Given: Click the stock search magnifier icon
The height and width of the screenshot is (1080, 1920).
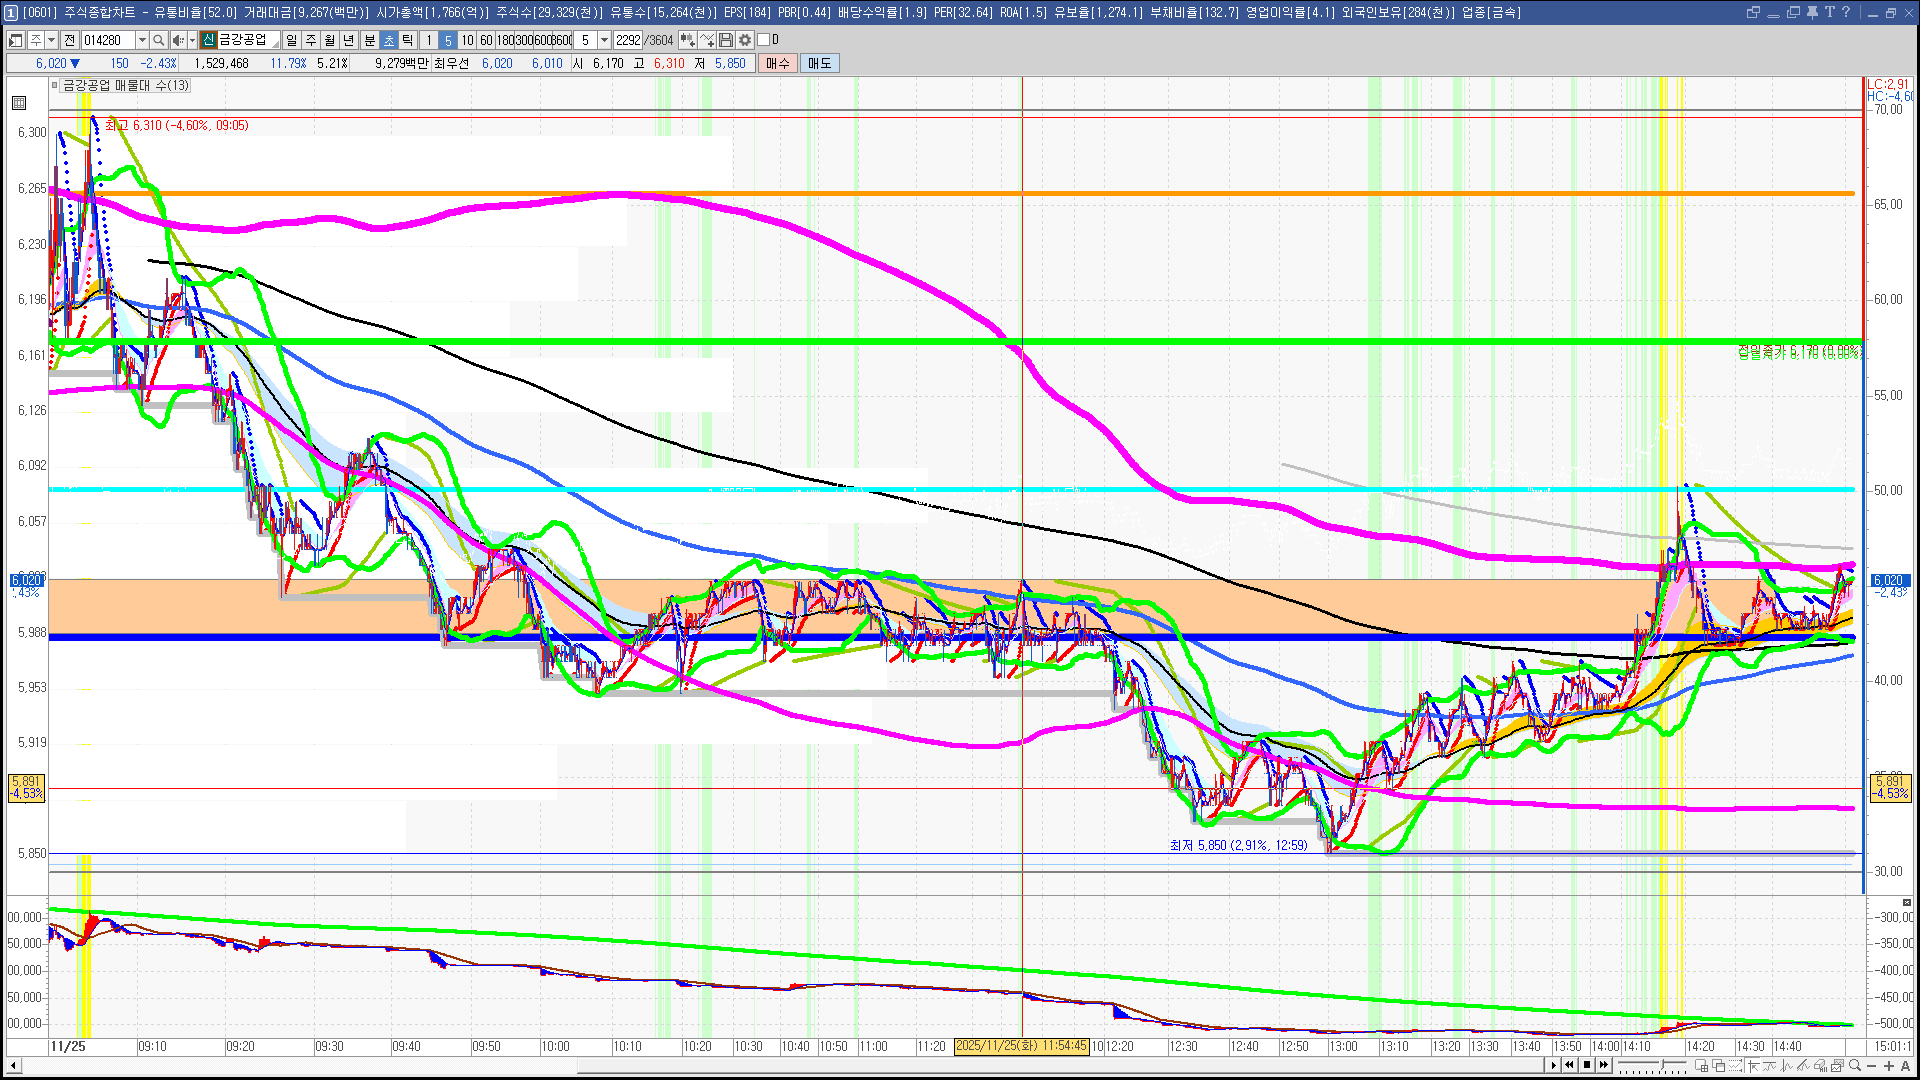Looking at the screenshot, I should (158, 40).
